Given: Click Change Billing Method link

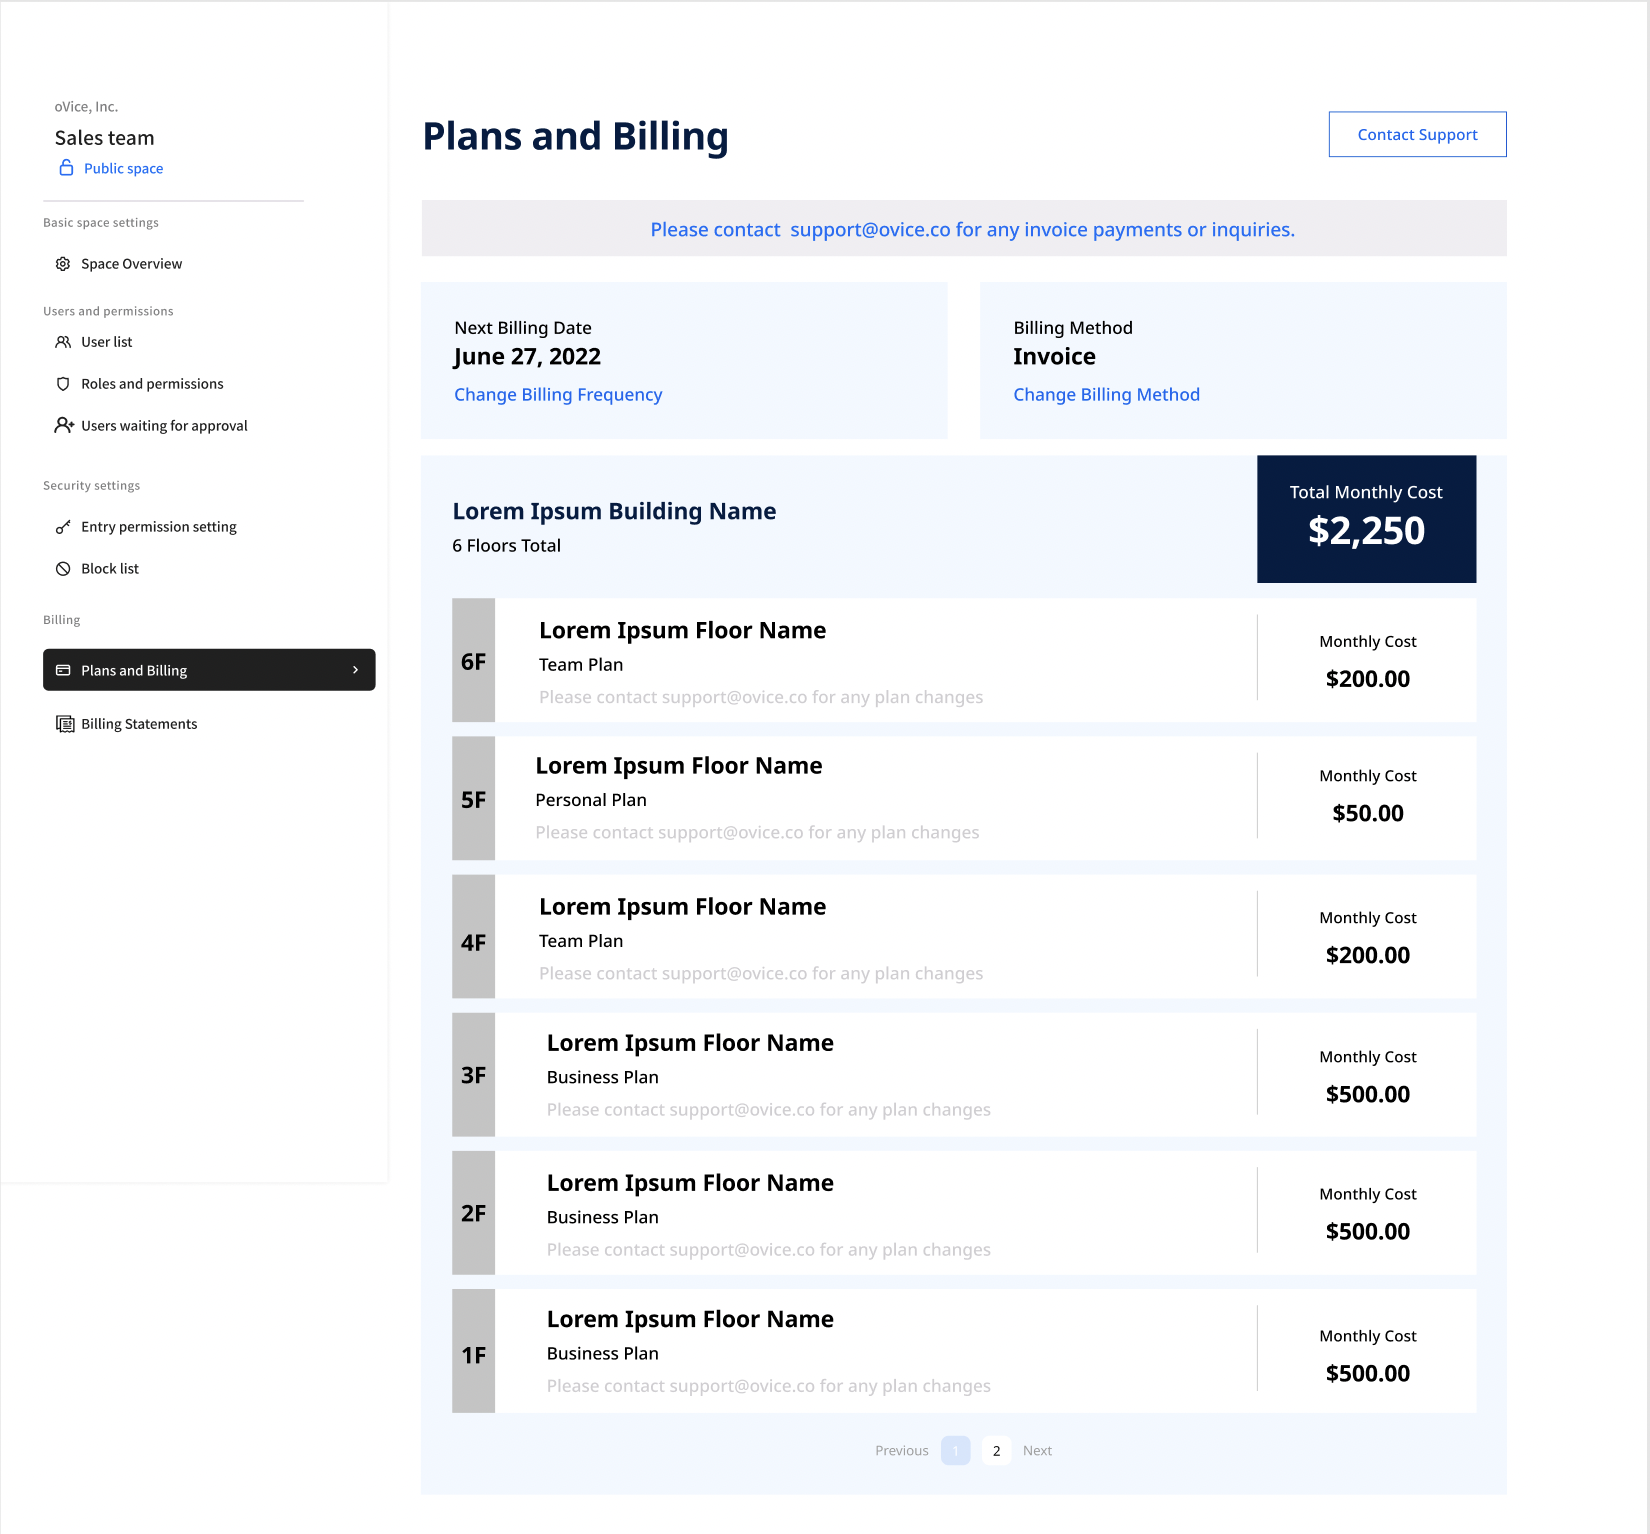Looking at the screenshot, I should (x=1106, y=395).
